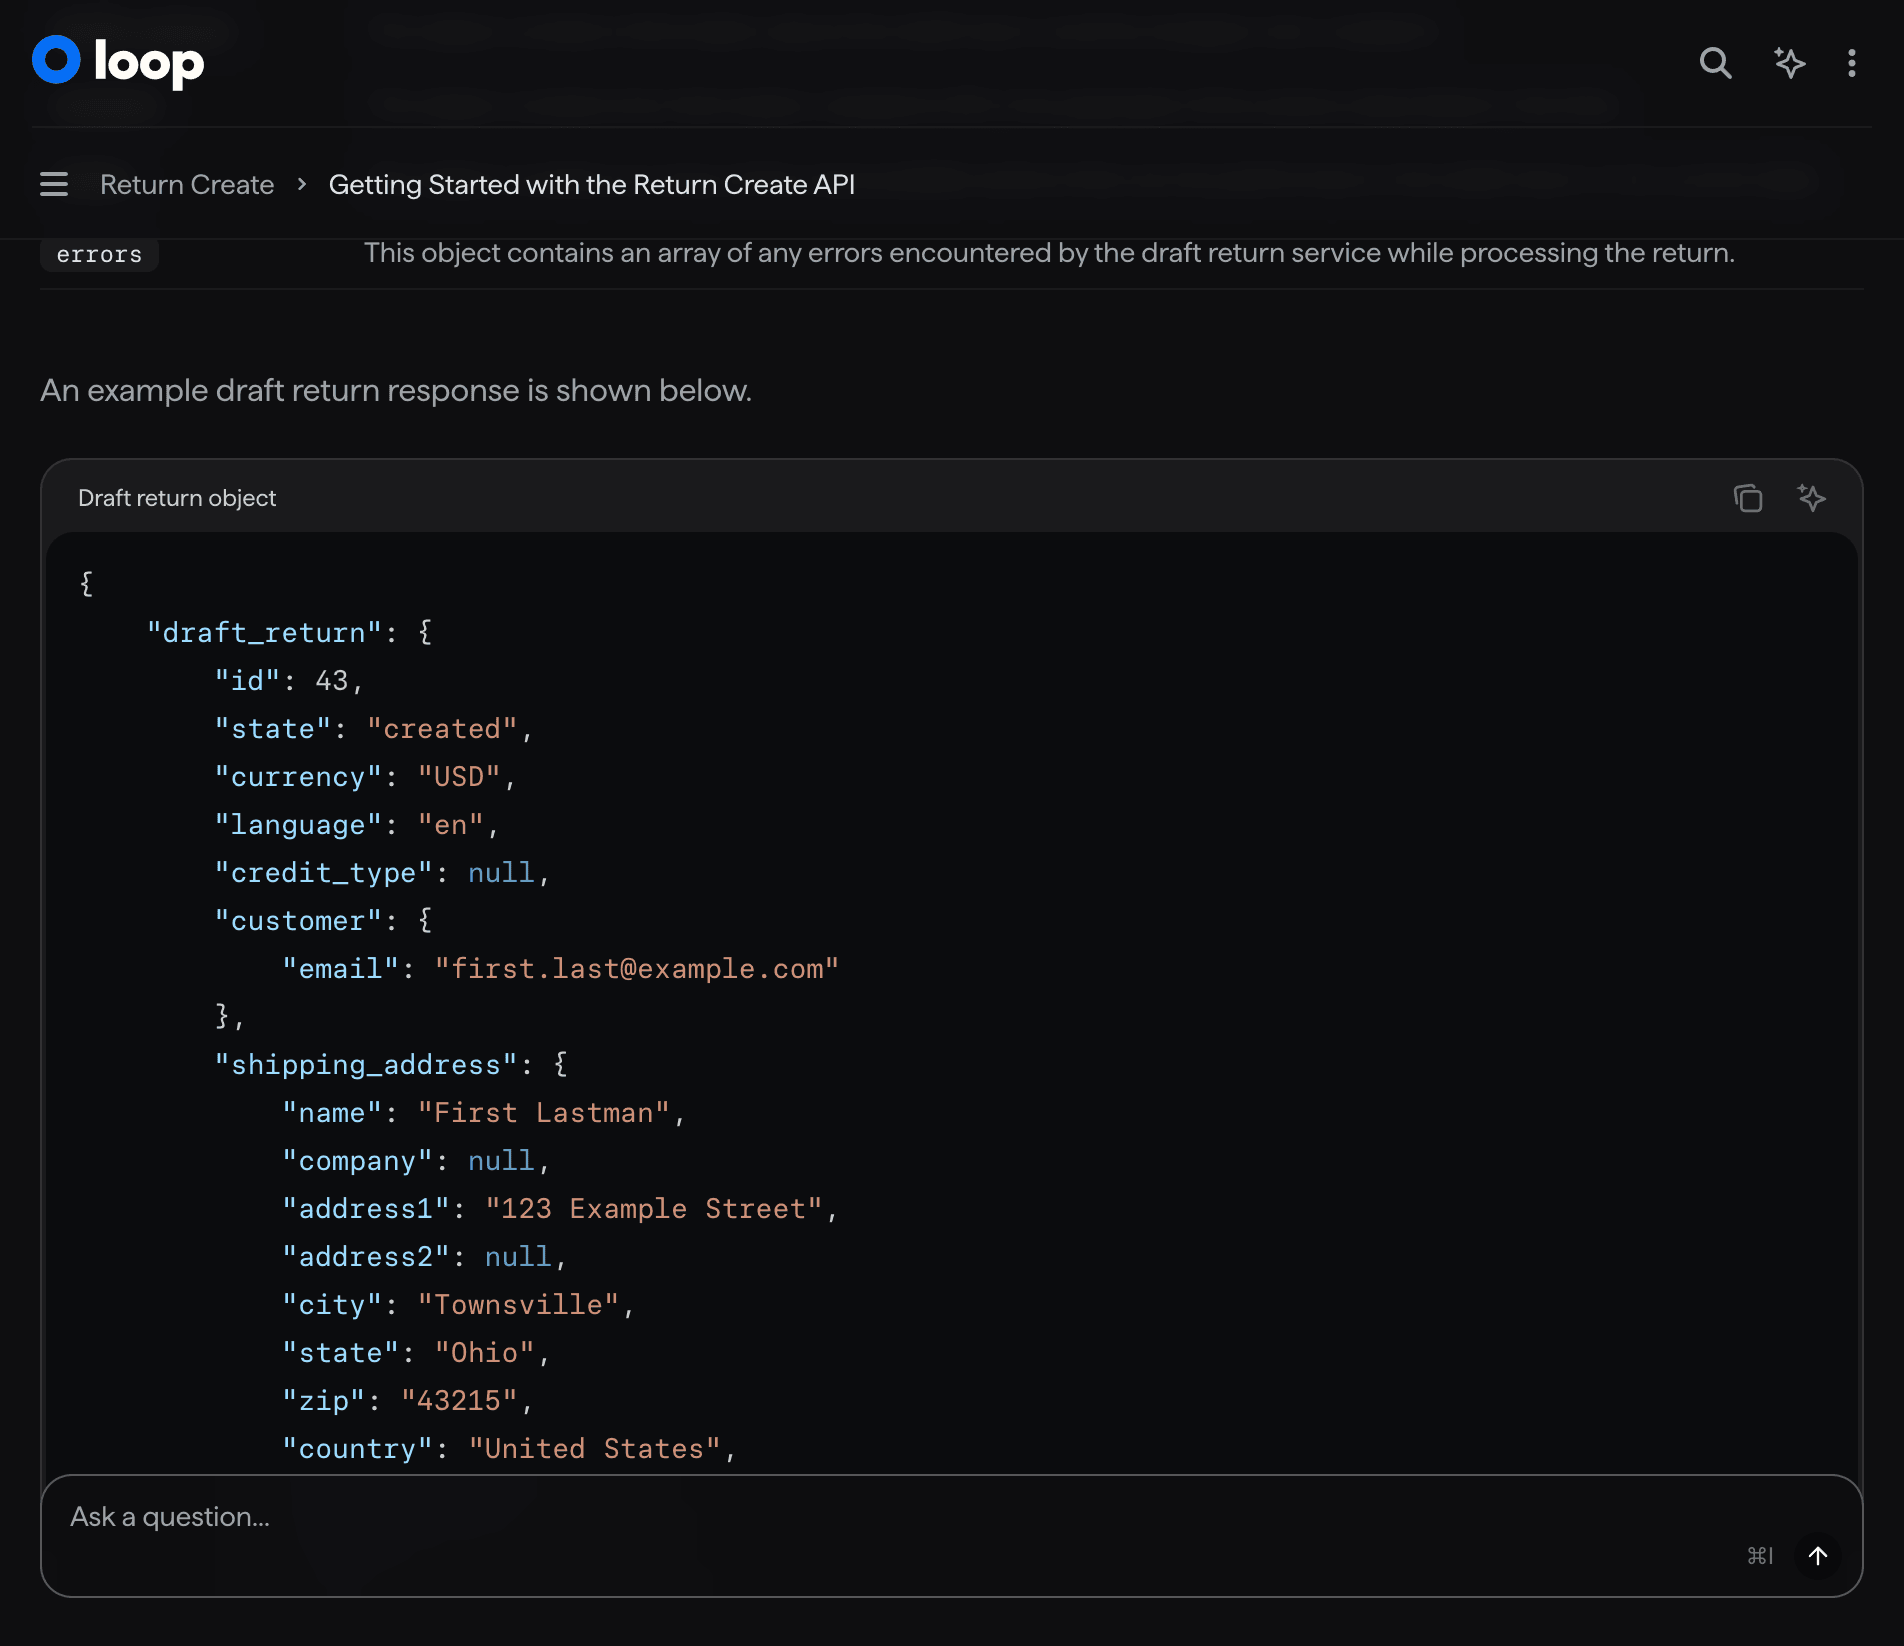1904x1646 pixels.
Task: Click the "43215" zip value
Action: (459, 1401)
